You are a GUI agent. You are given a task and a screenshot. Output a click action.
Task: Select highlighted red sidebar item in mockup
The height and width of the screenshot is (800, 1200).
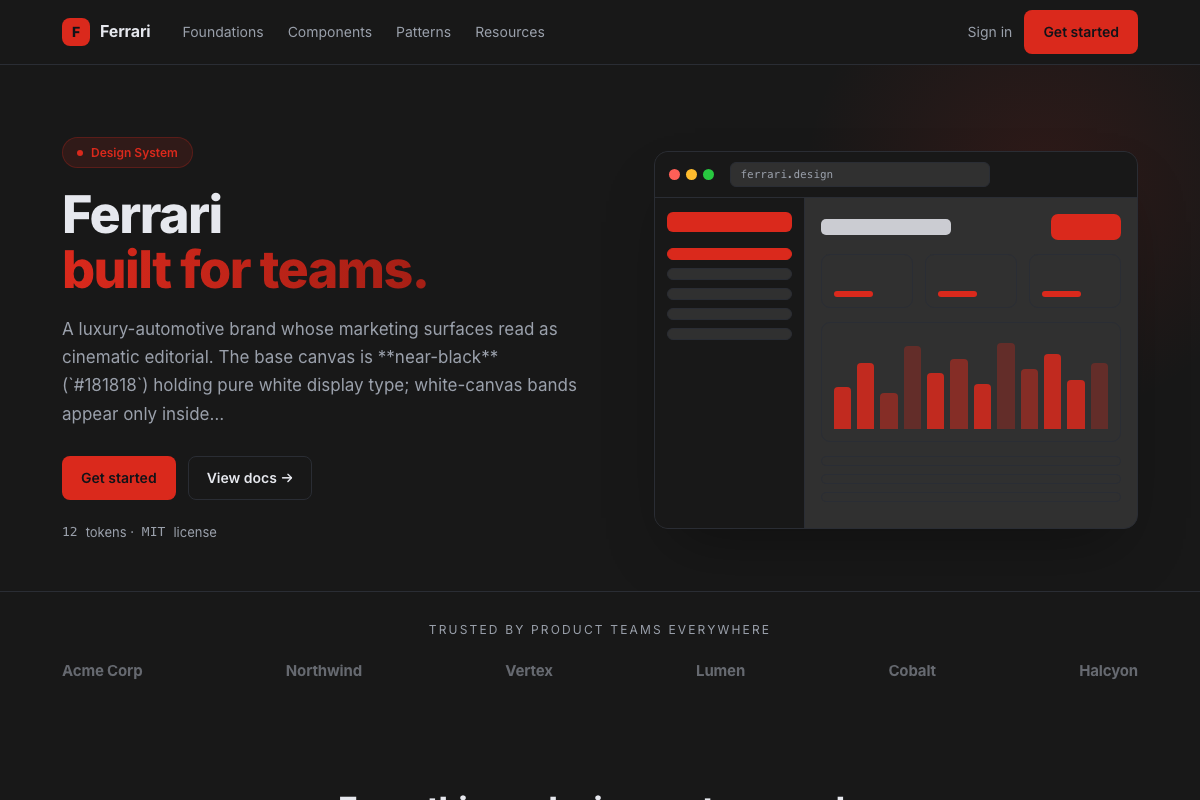729,254
